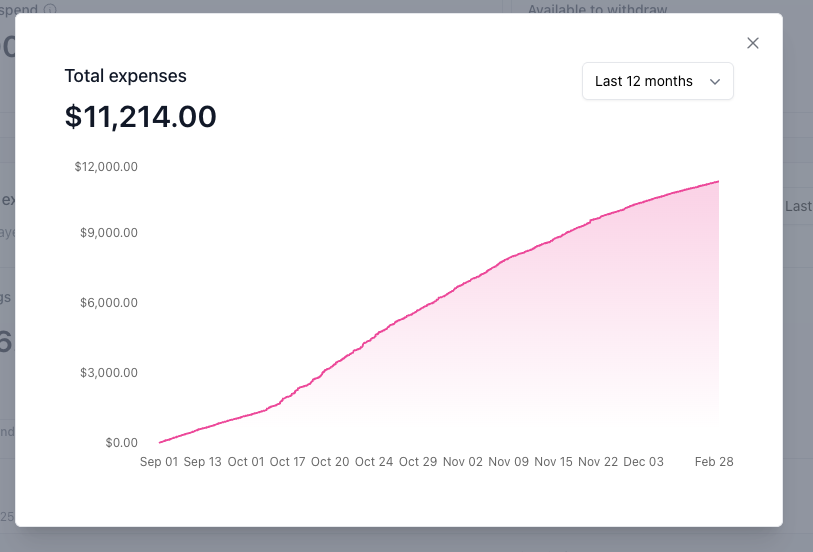Image resolution: width=813 pixels, height=552 pixels.
Task: Click the Available to withdraw text behind dialog
Action: tap(597, 9)
